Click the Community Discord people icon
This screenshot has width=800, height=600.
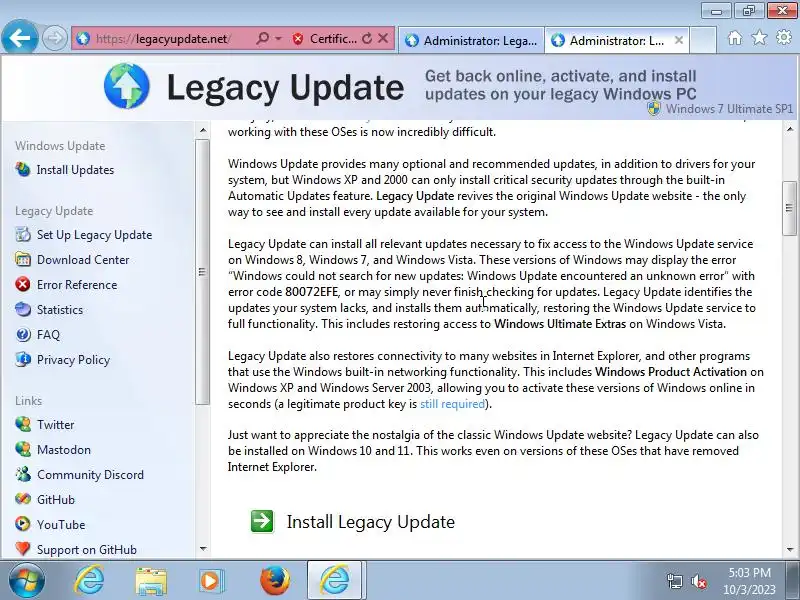pyautogui.click(x=23, y=474)
